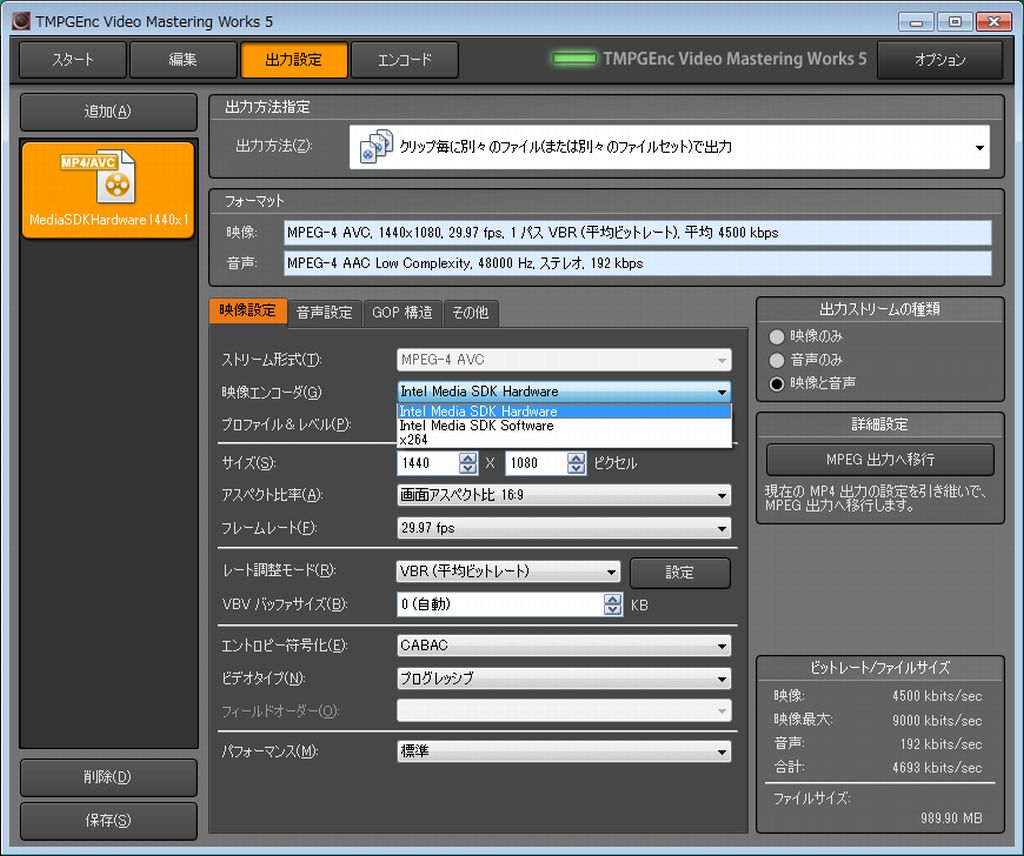Click the 削除(D) button
Viewport: 1024px width, 856px height.
[108, 777]
